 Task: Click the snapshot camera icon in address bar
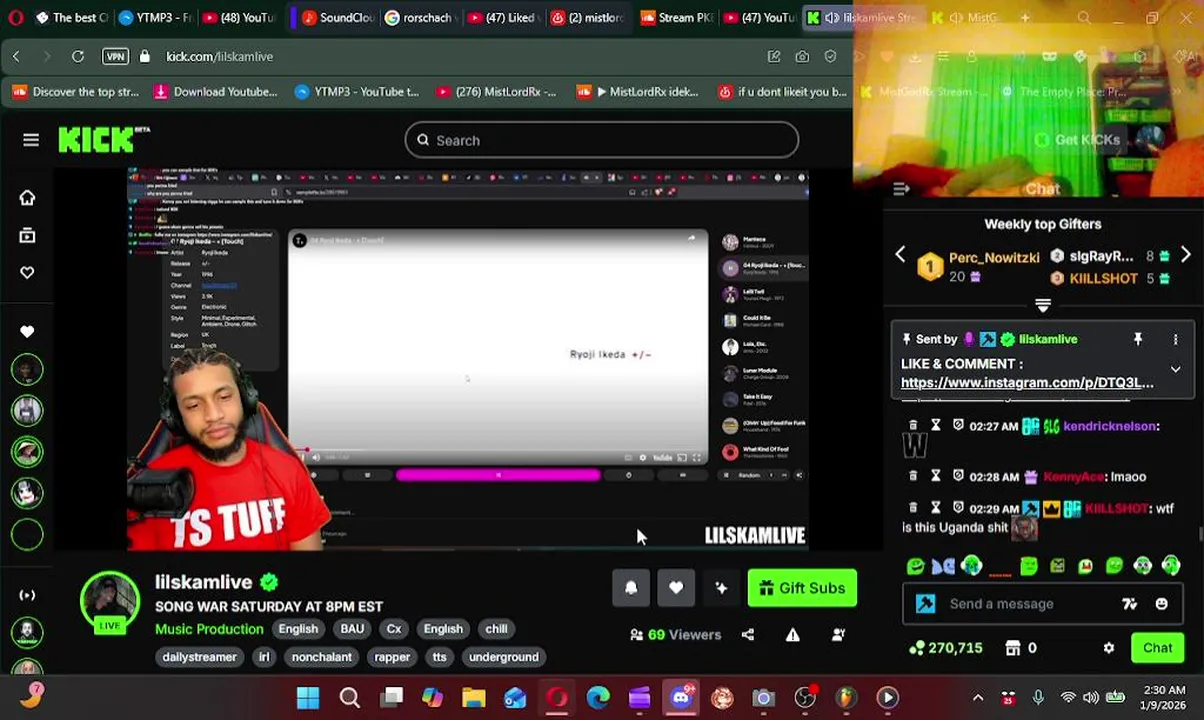[802, 57]
